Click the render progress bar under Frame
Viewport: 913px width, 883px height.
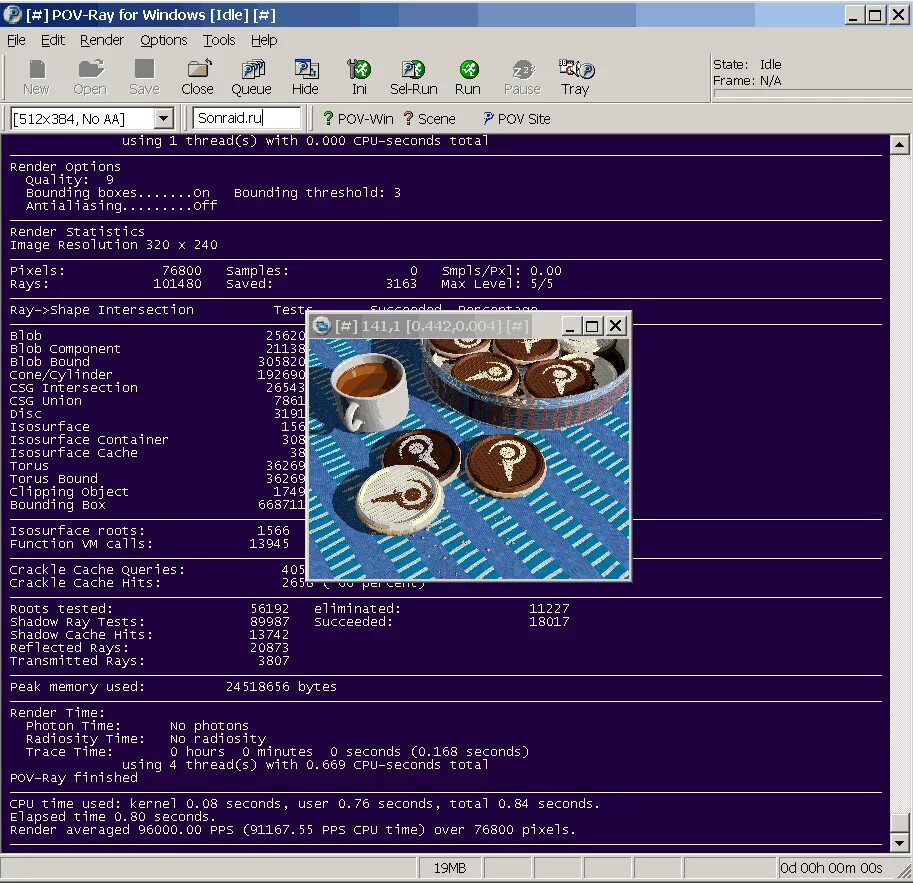[812, 94]
